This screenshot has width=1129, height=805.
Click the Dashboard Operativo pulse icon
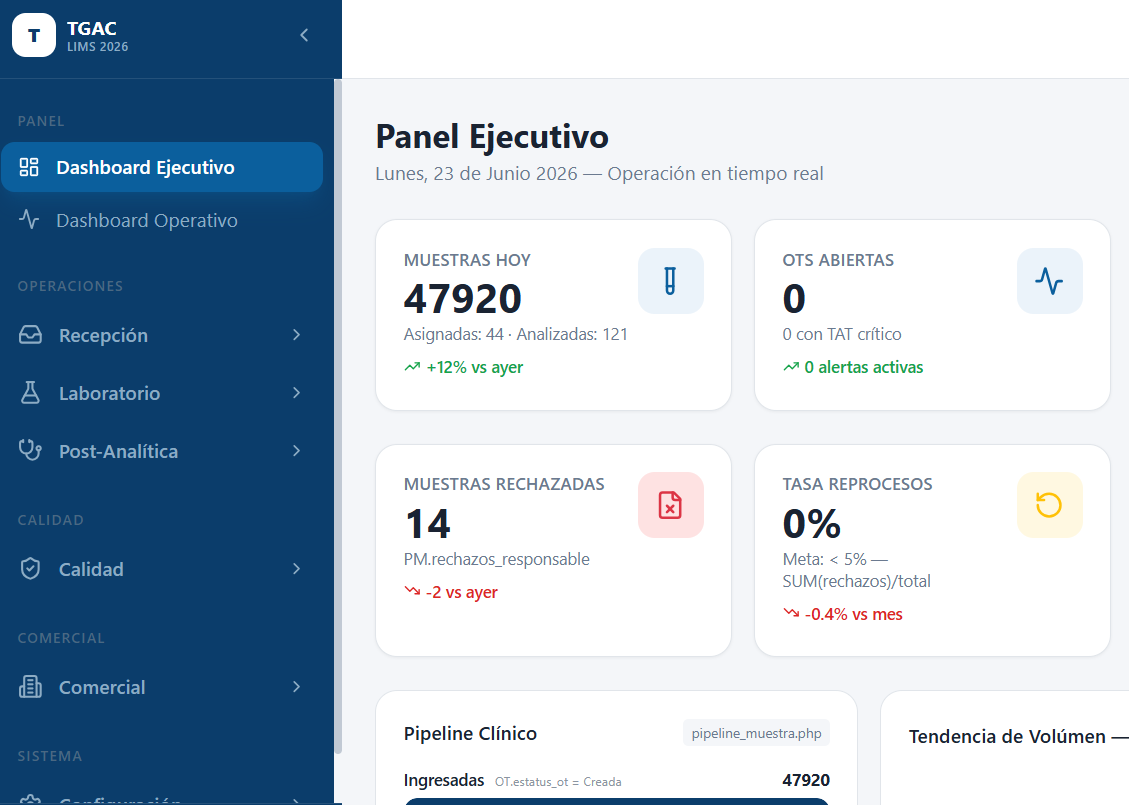[x=29, y=220]
